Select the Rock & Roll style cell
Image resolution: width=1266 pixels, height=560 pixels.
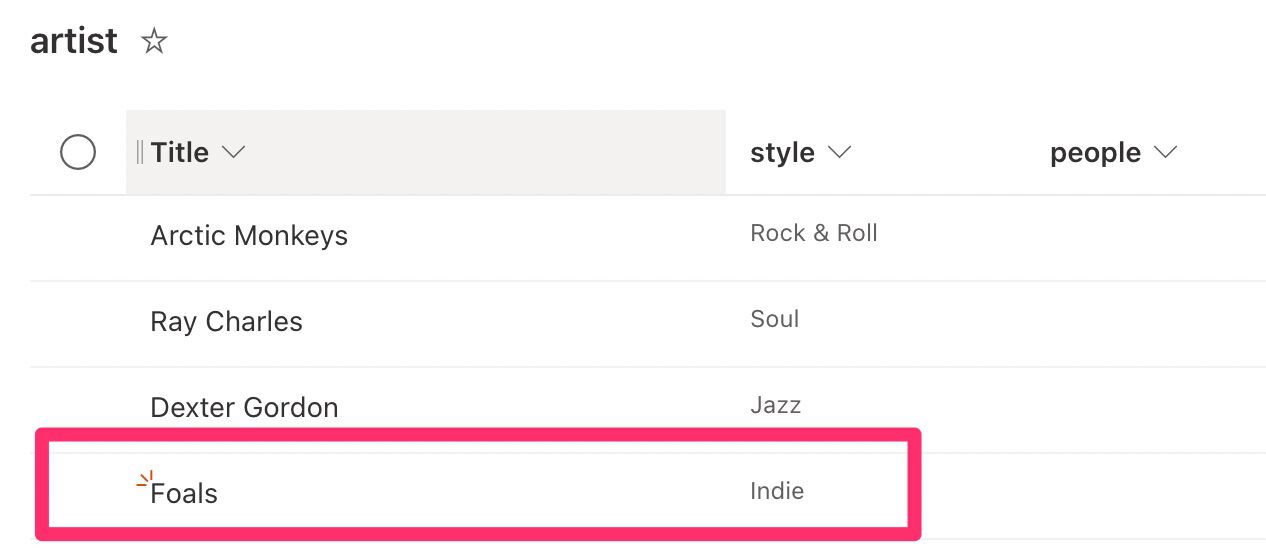click(x=814, y=233)
